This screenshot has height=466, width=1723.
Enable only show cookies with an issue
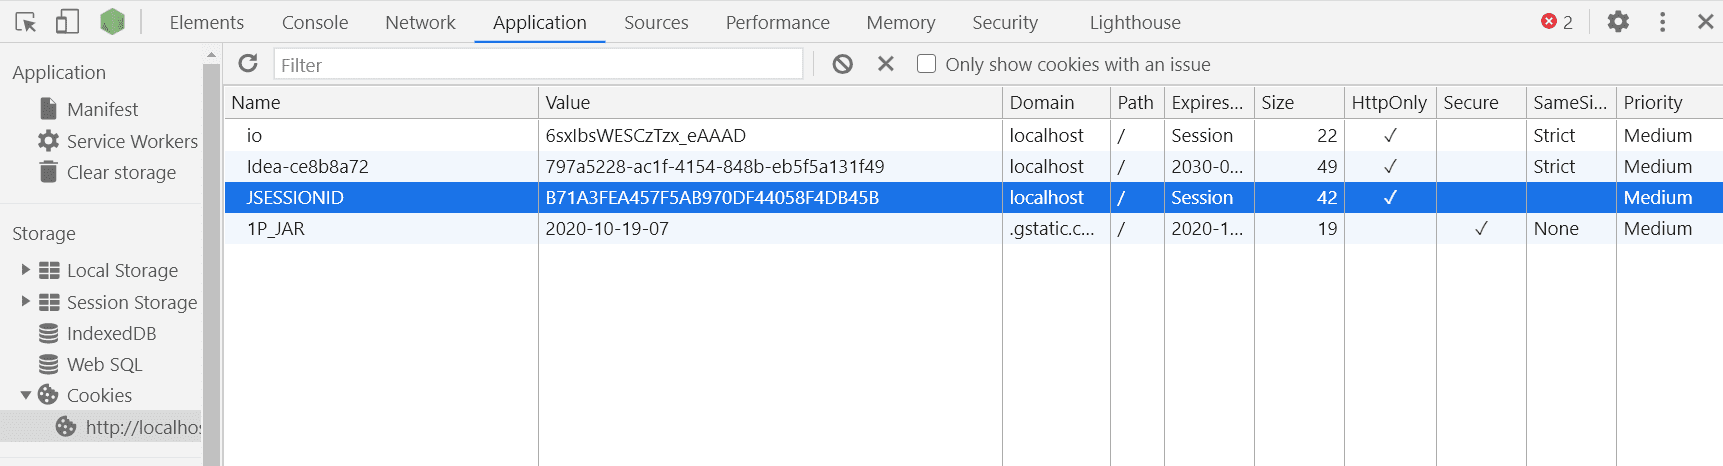[x=927, y=64]
